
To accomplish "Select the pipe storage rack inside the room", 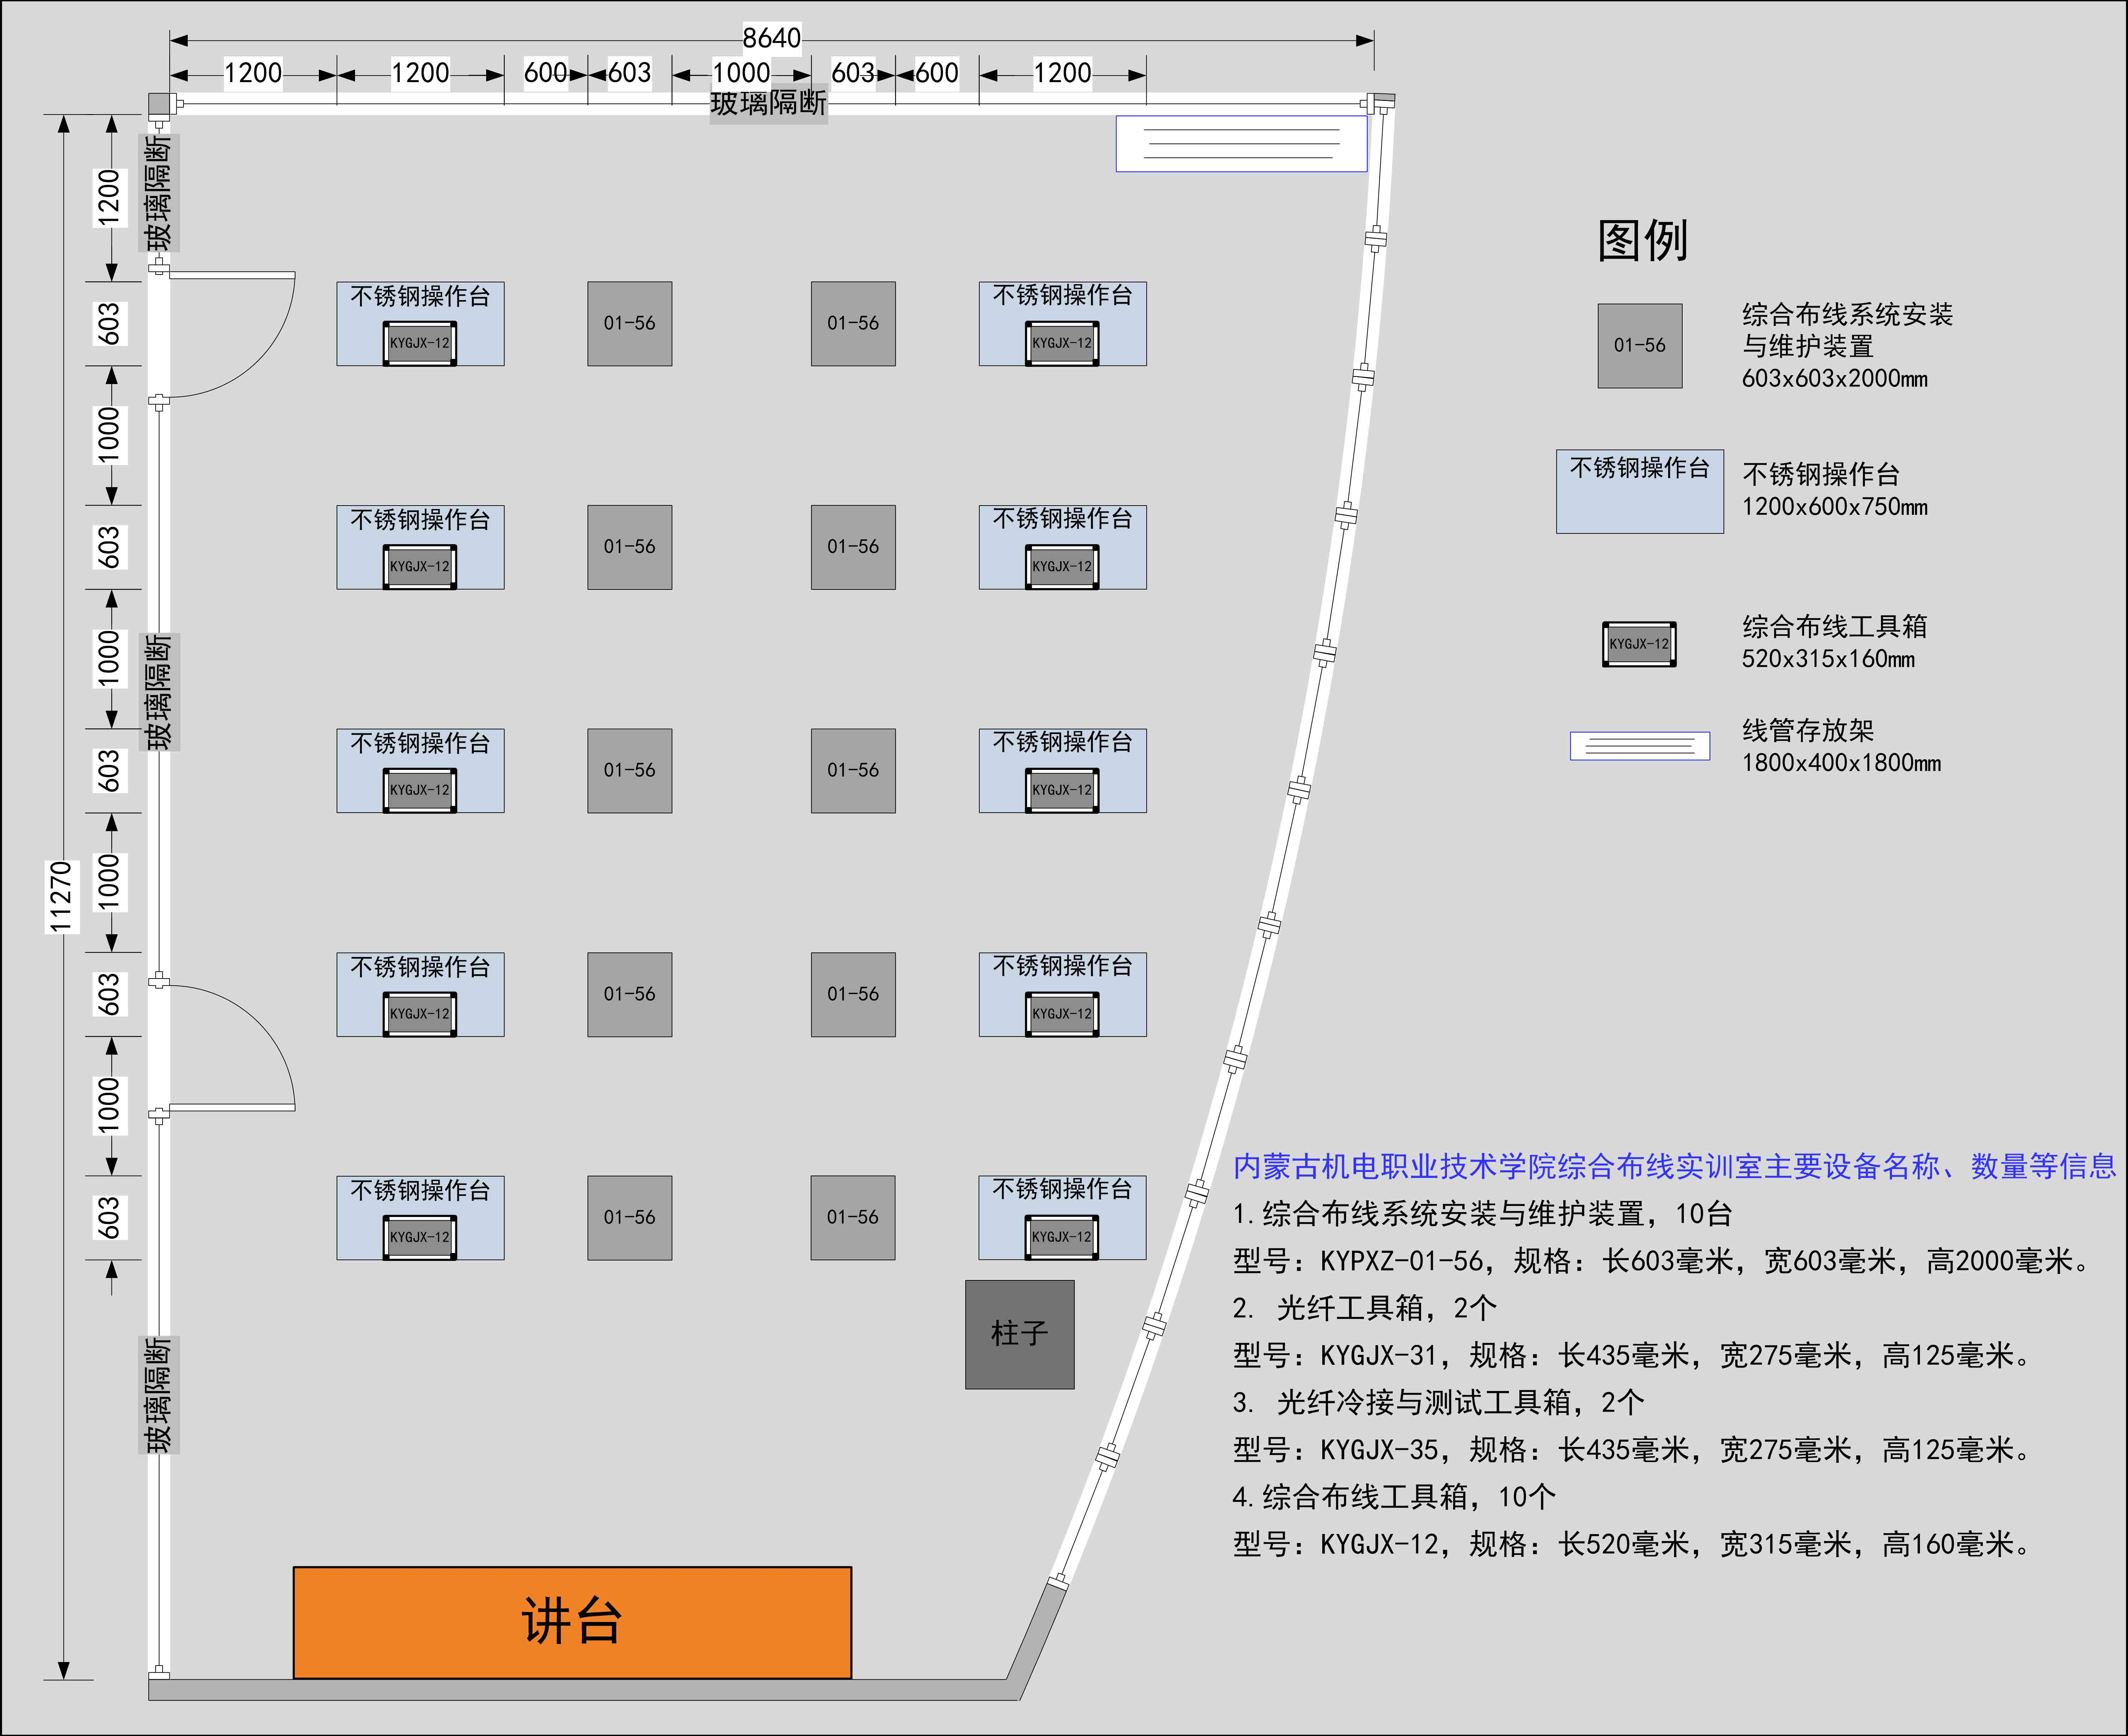I will tap(1241, 144).
